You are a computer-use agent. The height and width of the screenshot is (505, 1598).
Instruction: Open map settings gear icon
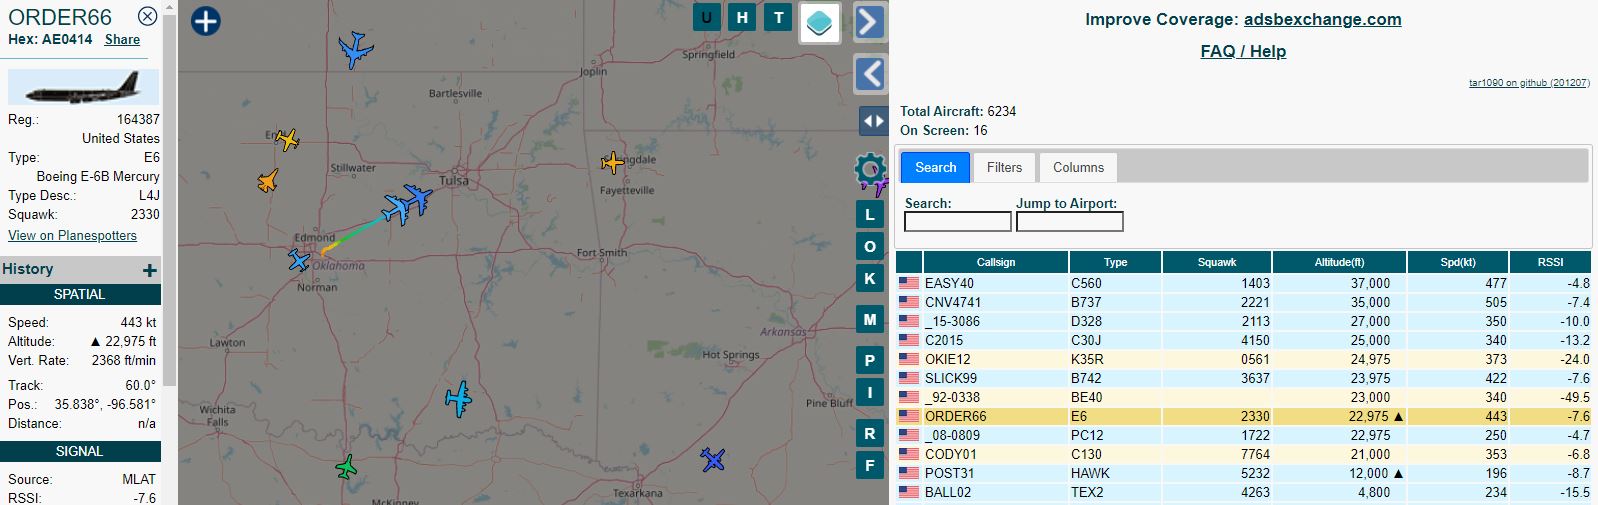coord(870,168)
